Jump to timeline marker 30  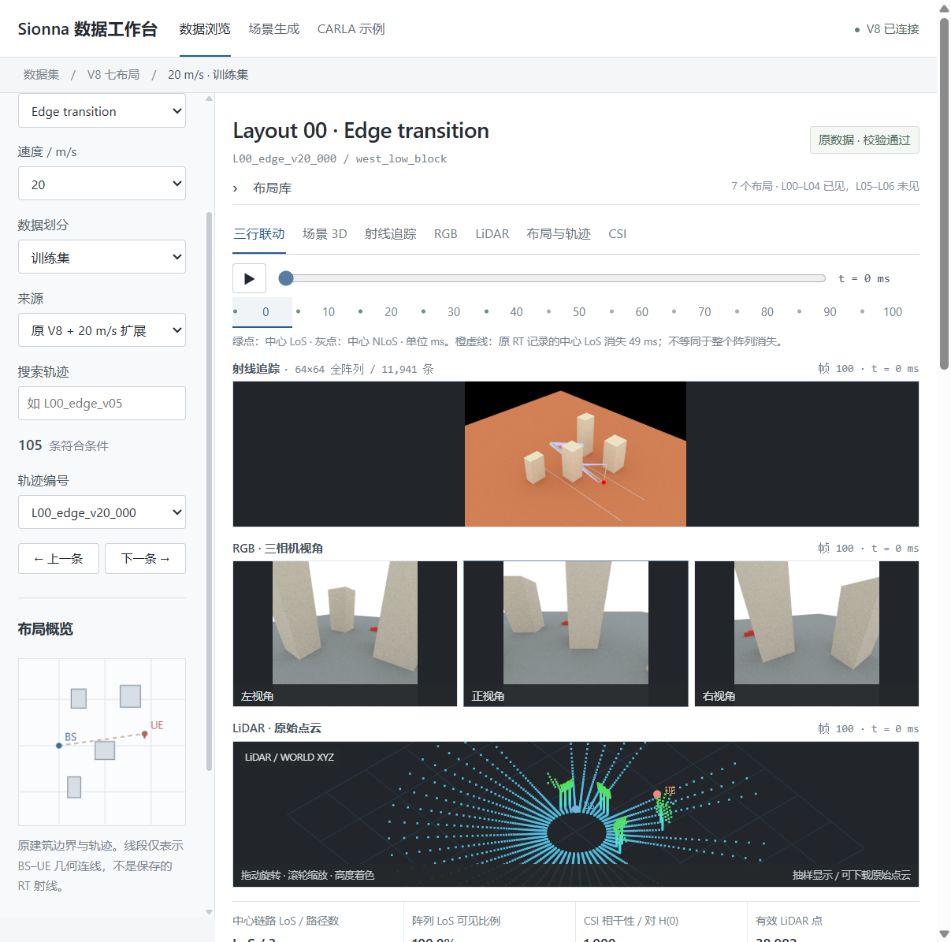454,312
